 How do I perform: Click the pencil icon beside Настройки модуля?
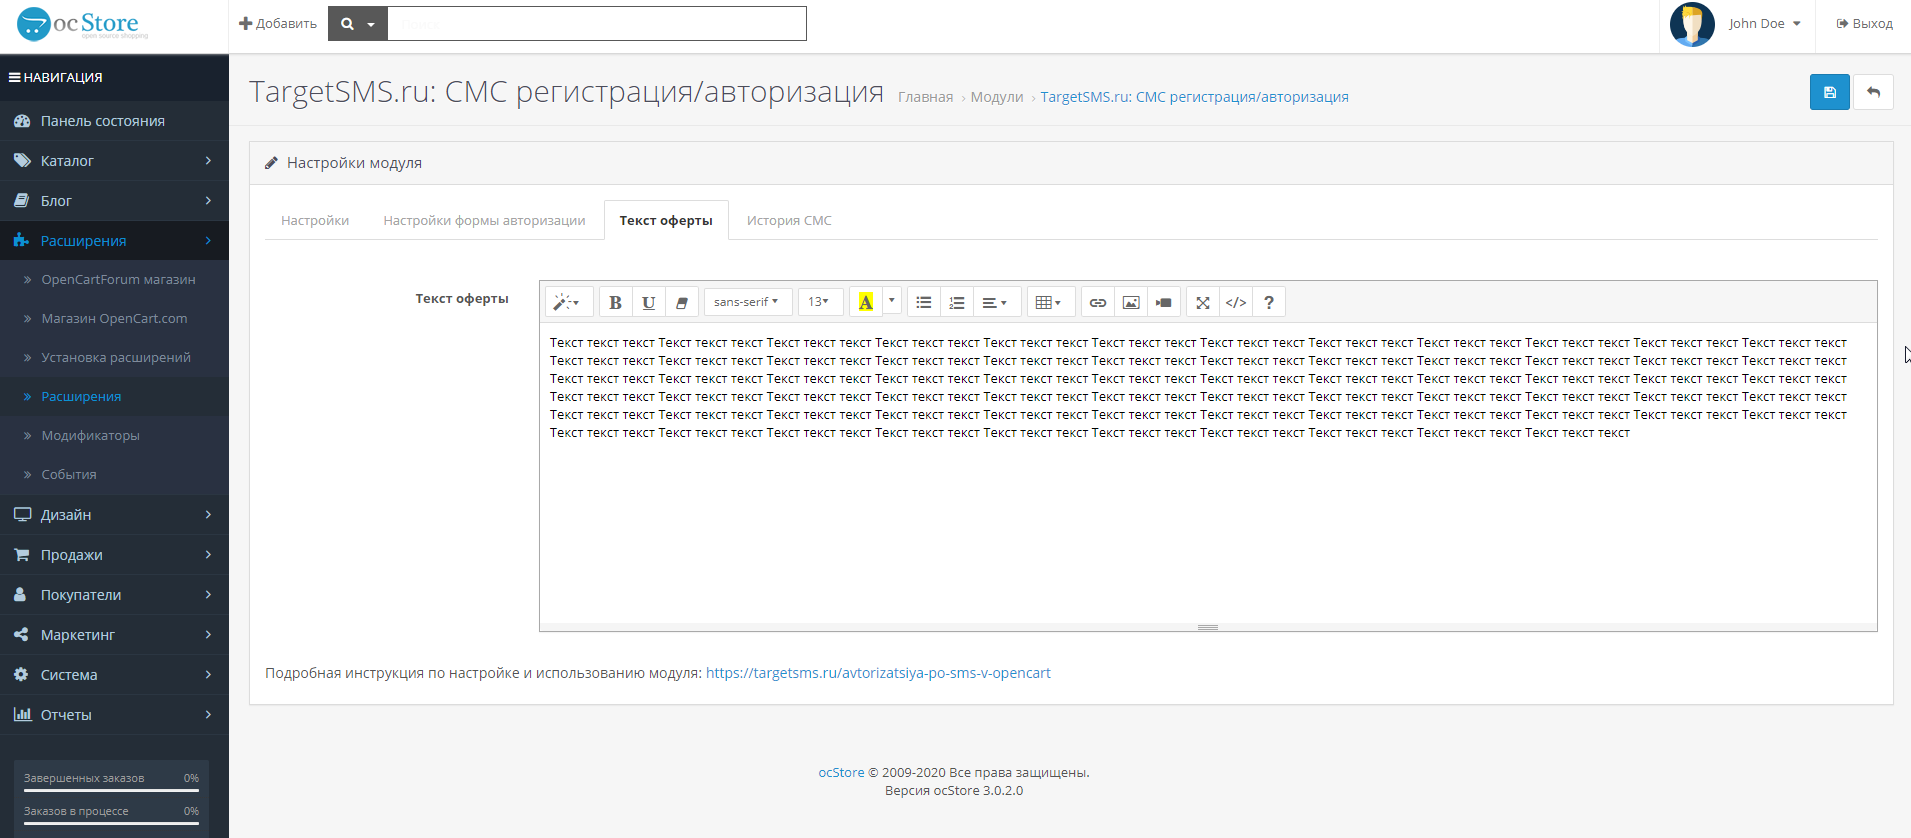point(271,163)
